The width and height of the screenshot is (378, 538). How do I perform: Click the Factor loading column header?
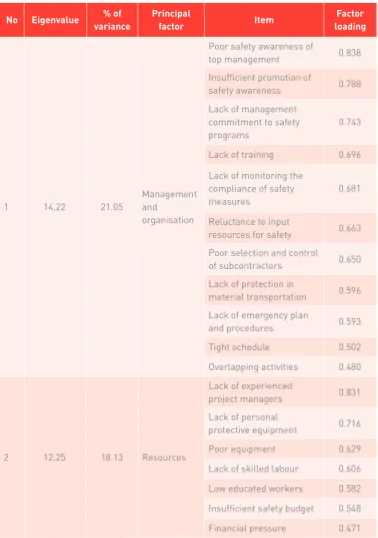[350, 20]
